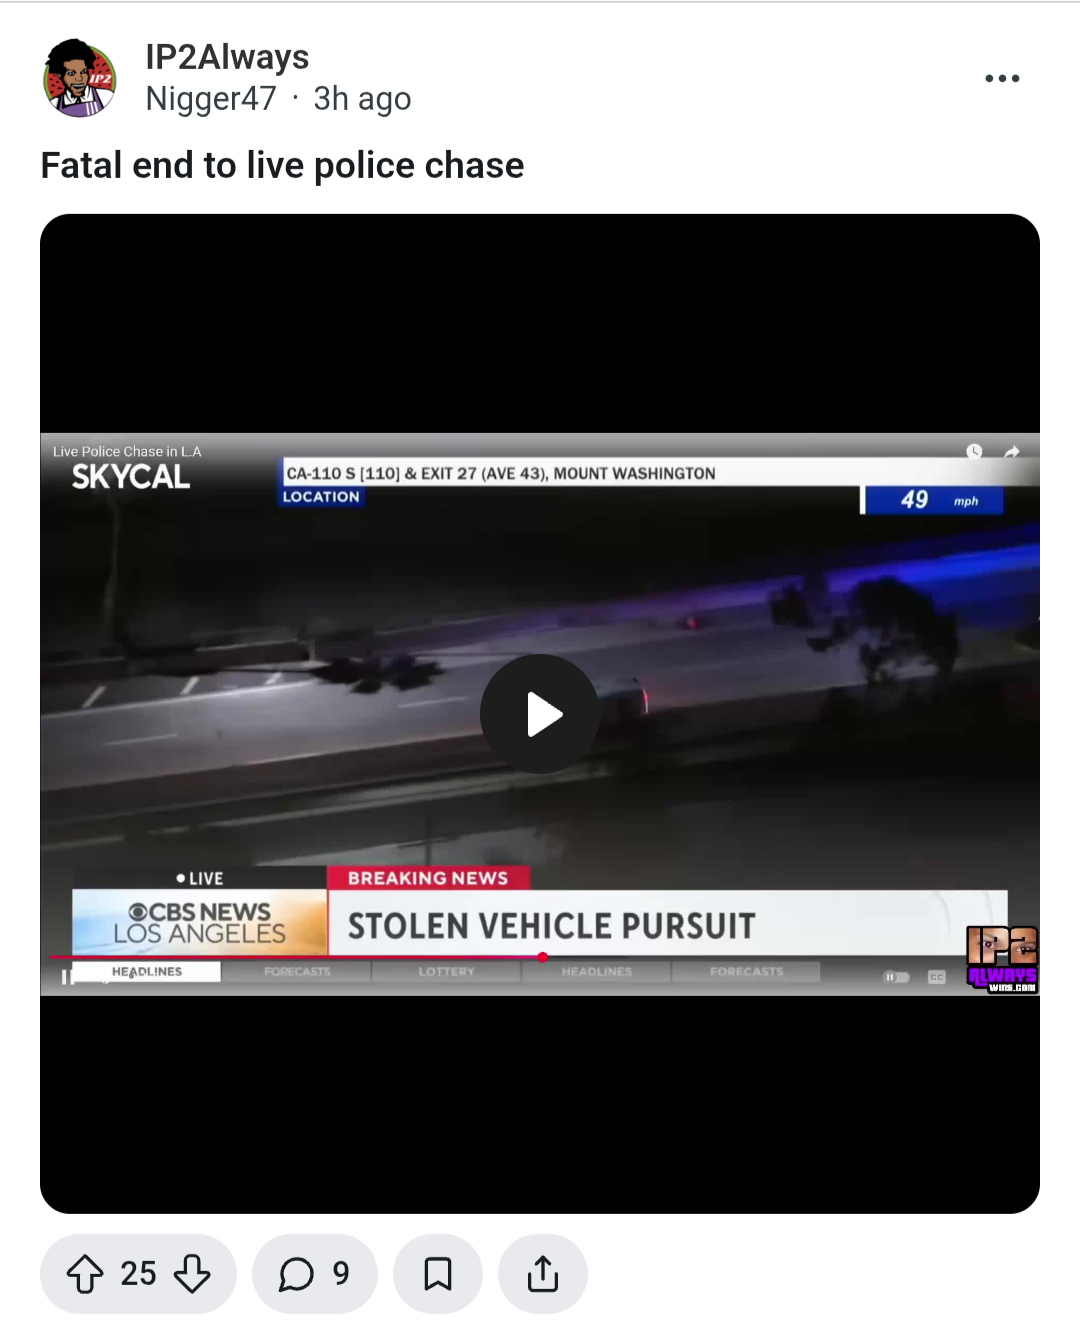Image resolution: width=1080 pixels, height=1340 pixels.
Task: Toggle closed captions CC in embedded player
Action: coord(937,977)
